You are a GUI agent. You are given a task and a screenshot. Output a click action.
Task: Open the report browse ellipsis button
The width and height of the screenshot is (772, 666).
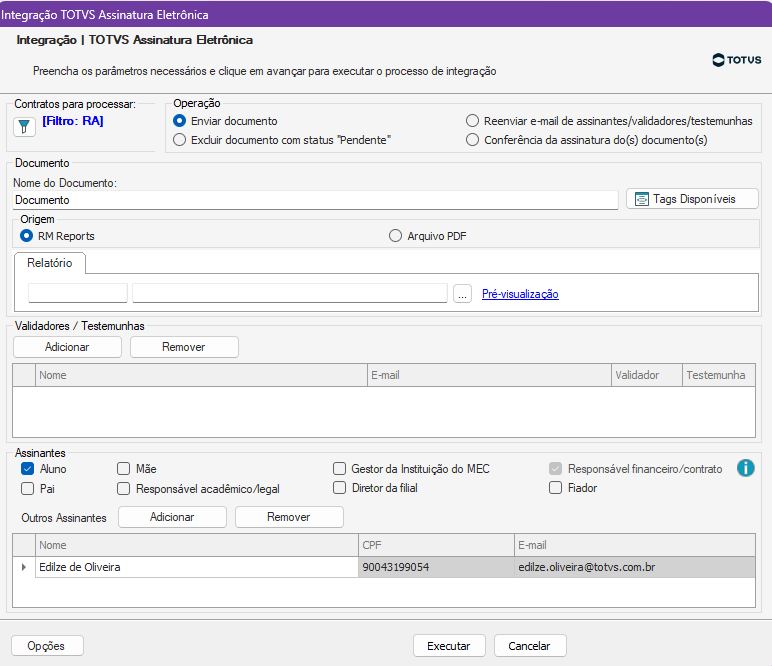click(462, 294)
